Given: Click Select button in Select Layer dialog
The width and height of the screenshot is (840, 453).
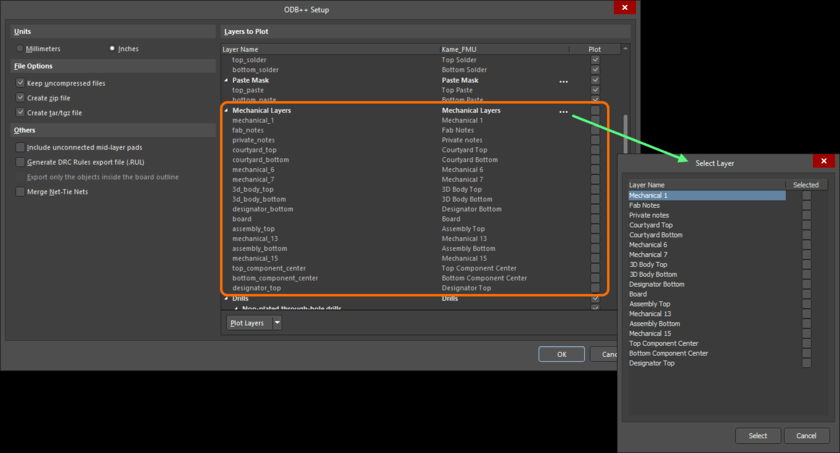Looking at the screenshot, I should 758,435.
